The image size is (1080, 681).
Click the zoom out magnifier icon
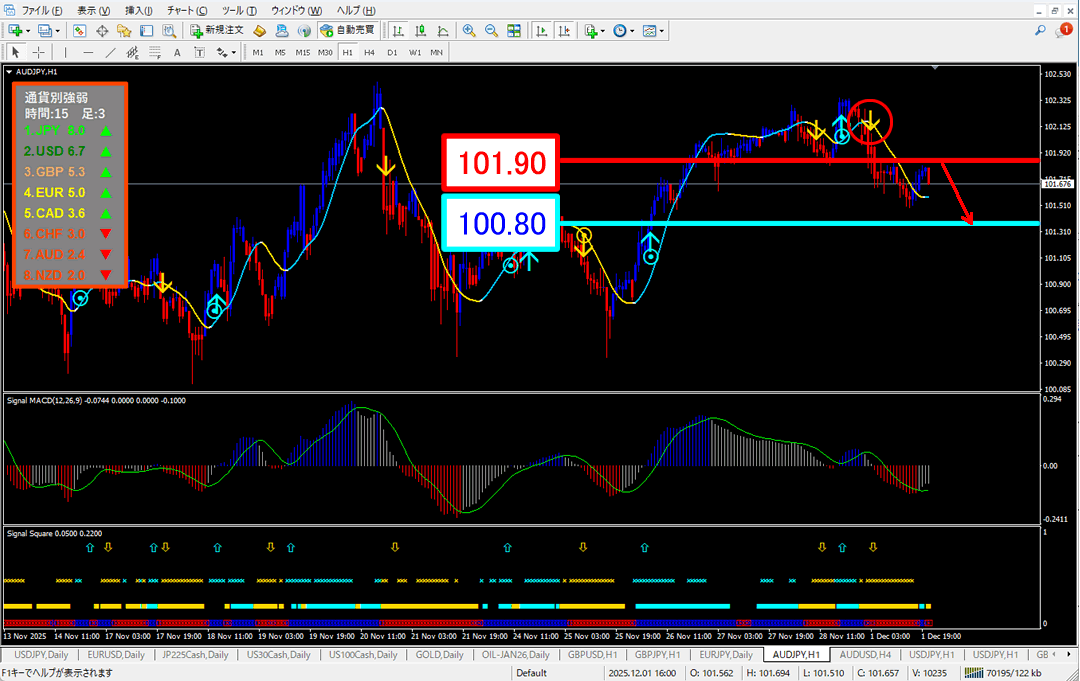[x=491, y=31]
